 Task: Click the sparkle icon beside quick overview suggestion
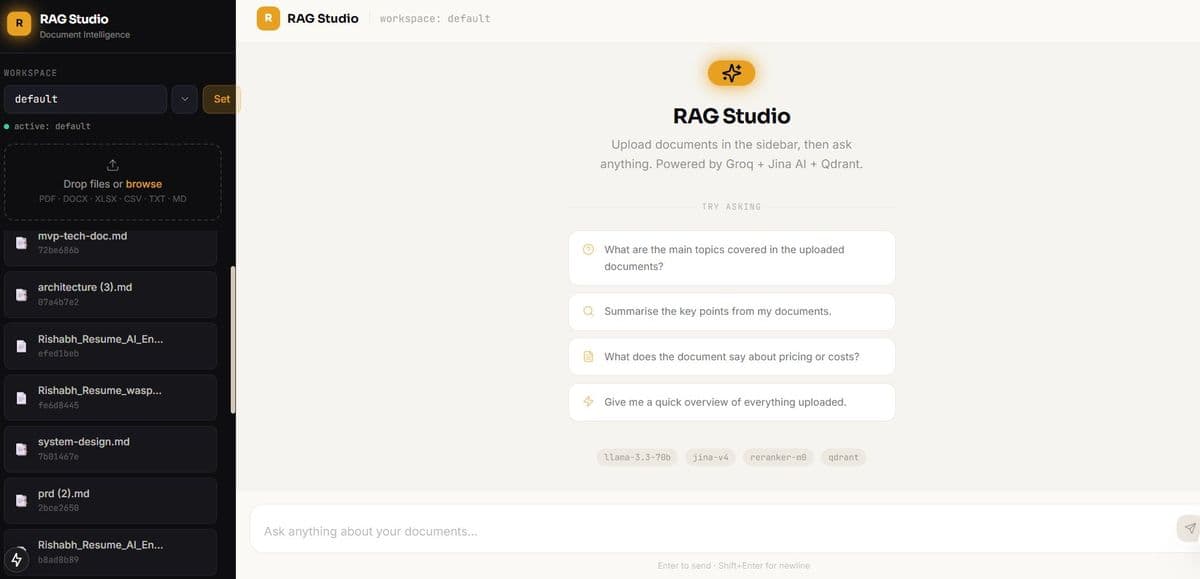coord(588,401)
